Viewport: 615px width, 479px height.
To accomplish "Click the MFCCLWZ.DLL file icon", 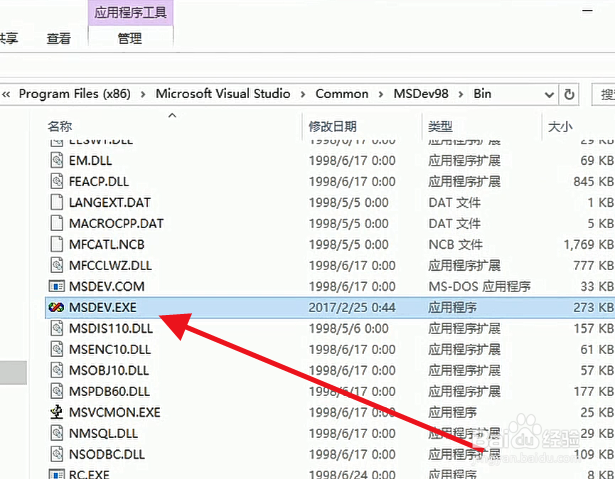I will coord(56,265).
